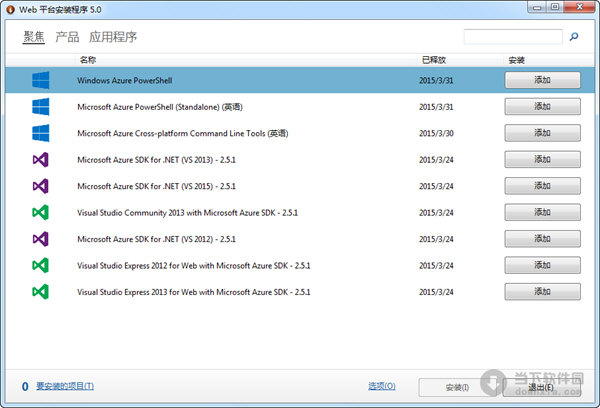Select Microsoft Azure Cross-platform Command Line Tools name
This screenshot has width=600, height=408.
point(183,133)
